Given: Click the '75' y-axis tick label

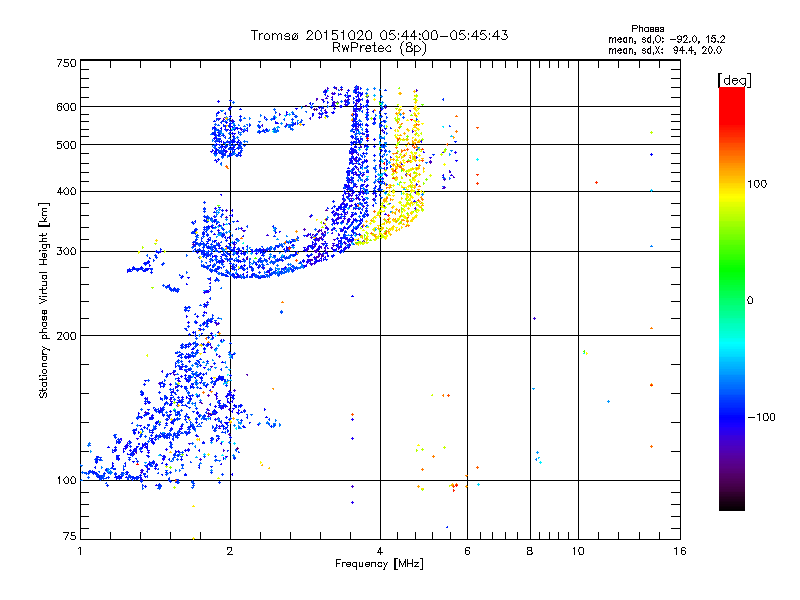Looking at the screenshot, I should pos(70,536).
